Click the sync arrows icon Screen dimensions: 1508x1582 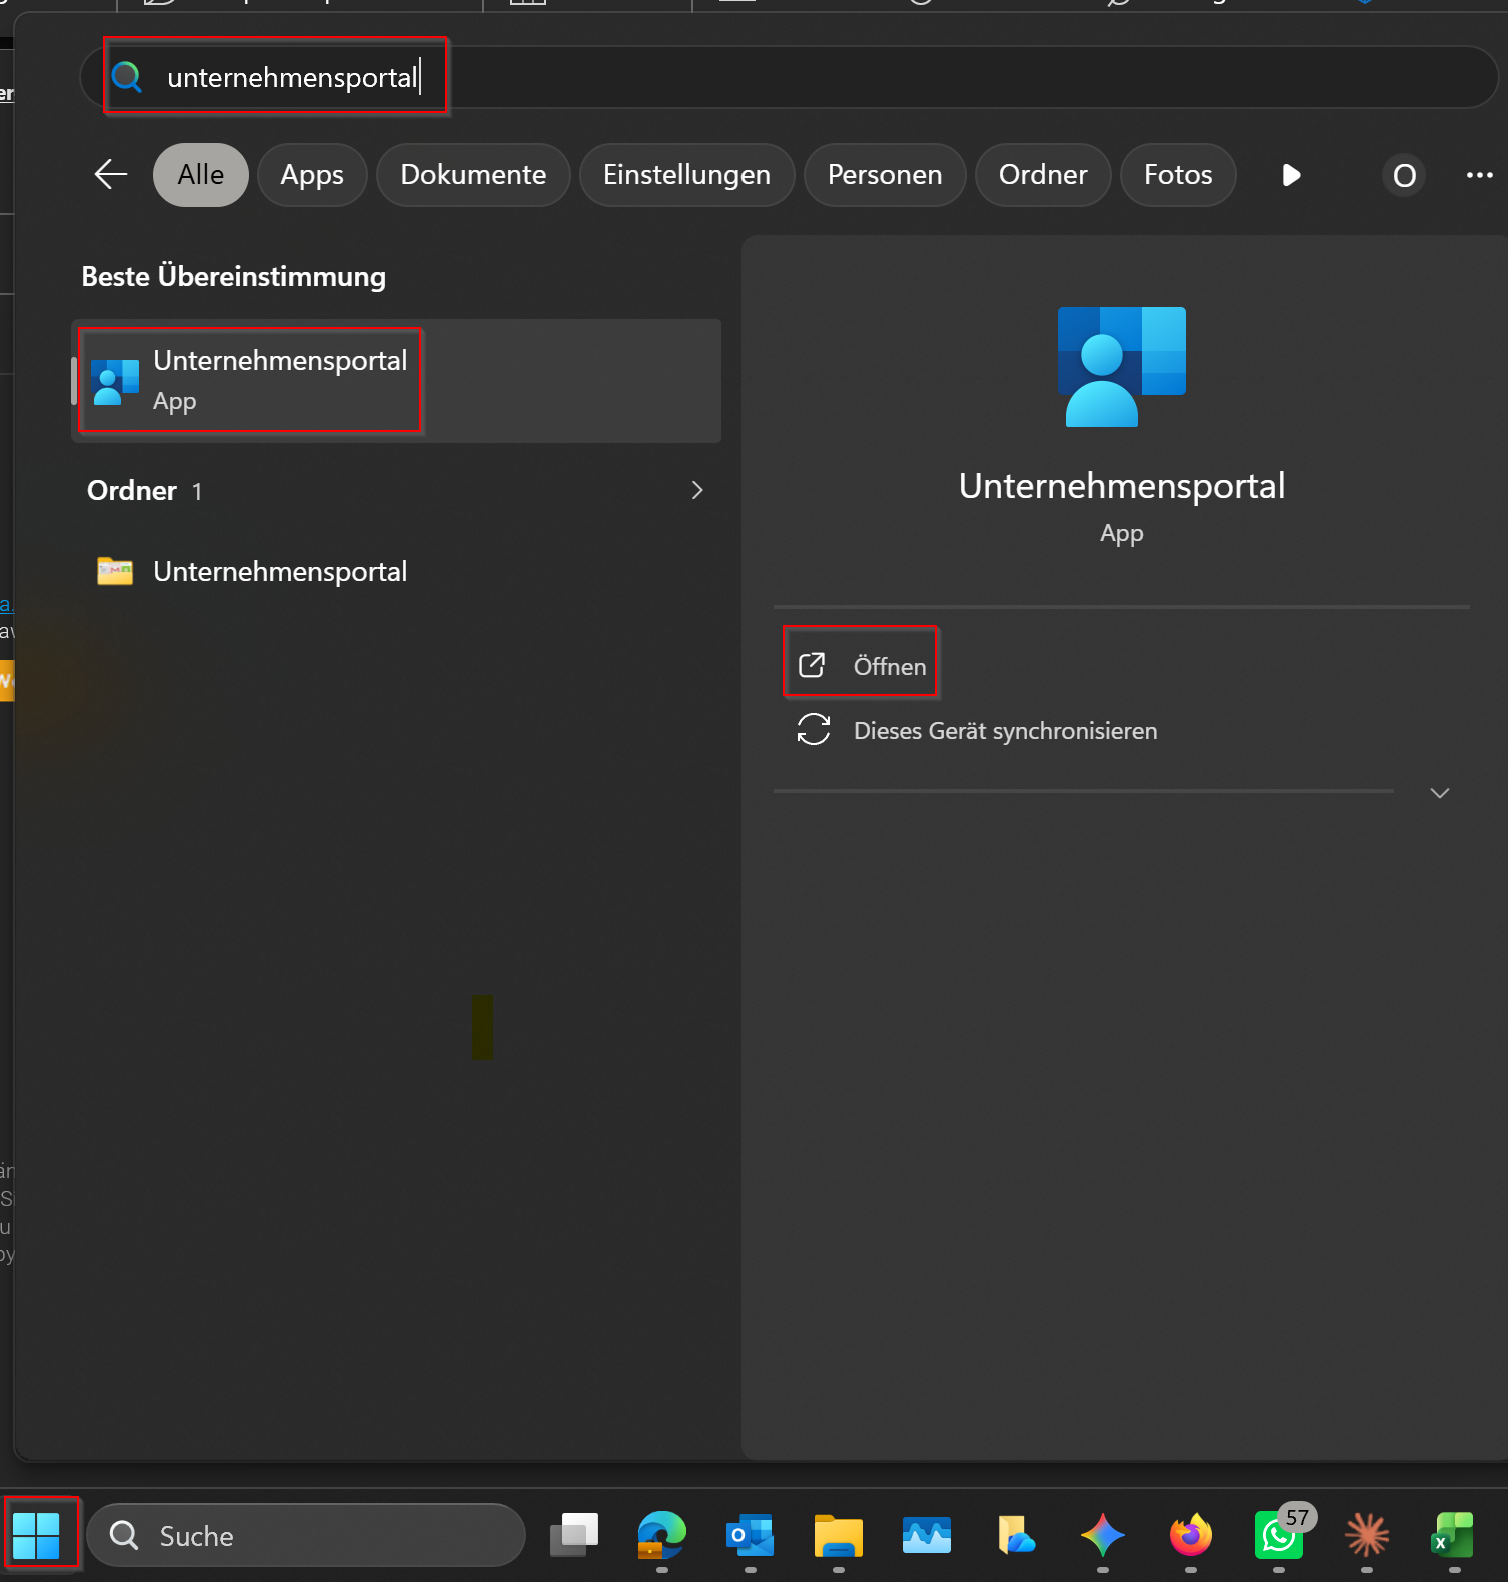pyautogui.click(x=814, y=730)
